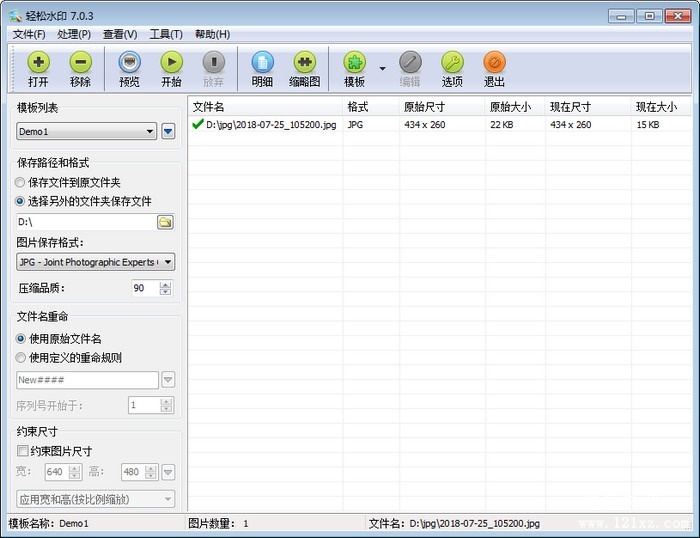700x538 pixels.
Task: Sort by the 文件名 column header
Action: tap(266, 107)
